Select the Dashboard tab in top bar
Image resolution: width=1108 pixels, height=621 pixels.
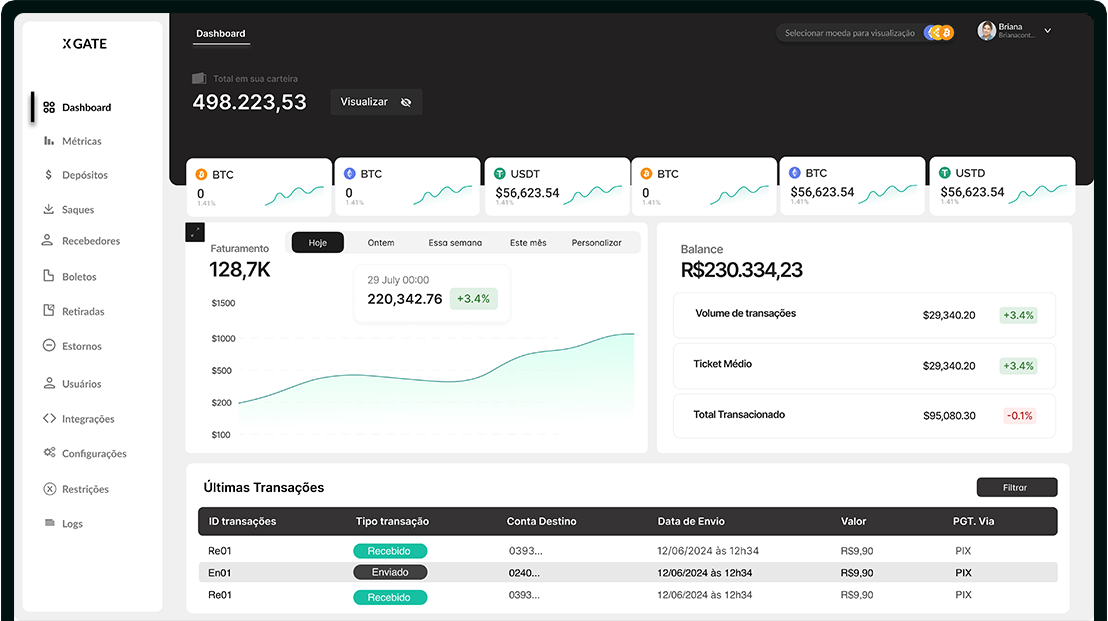click(220, 34)
